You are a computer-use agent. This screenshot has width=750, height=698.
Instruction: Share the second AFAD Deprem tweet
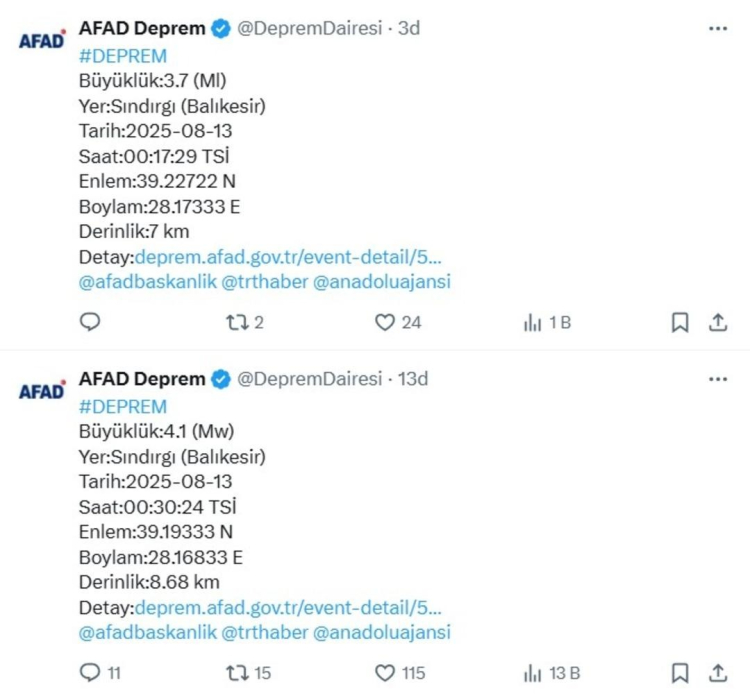(x=717, y=673)
